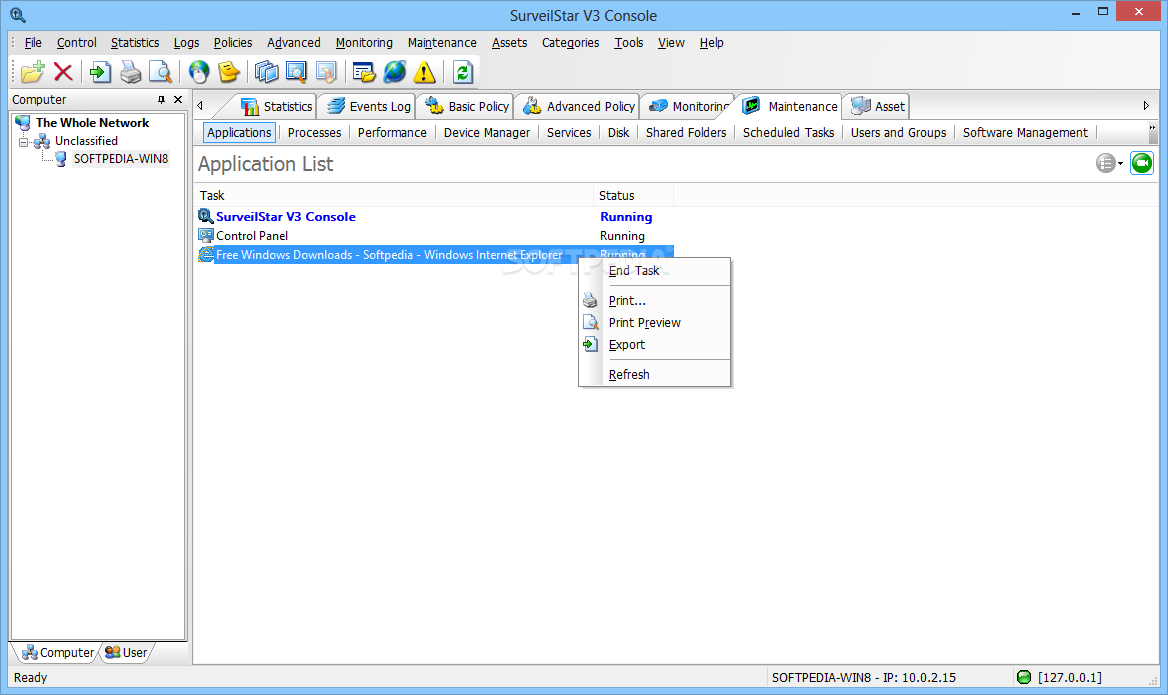
Task: Collapse the Unclassified tree node
Action: 24,141
